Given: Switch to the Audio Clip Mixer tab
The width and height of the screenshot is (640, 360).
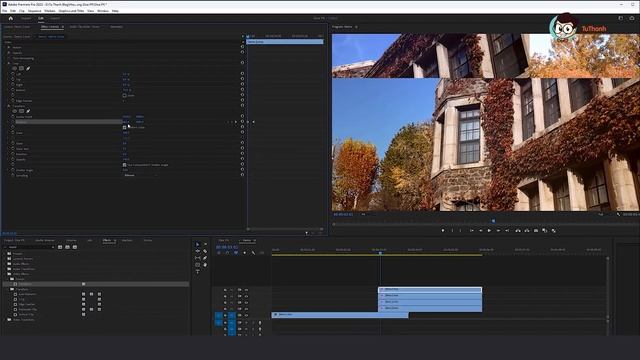Looking at the screenshot, I should [84, 27].
